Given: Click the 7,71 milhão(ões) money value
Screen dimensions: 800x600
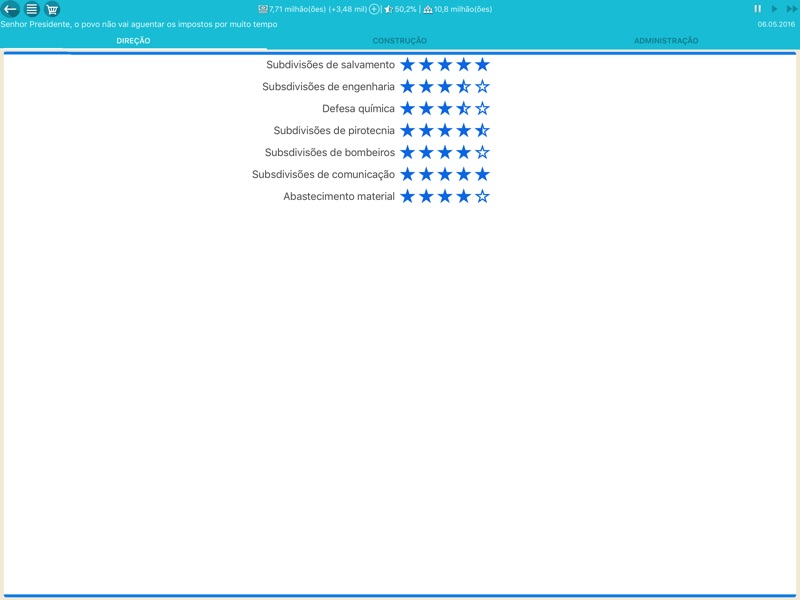Looking at the screenshot, I should pyautogui.click(x=297, y=9).
